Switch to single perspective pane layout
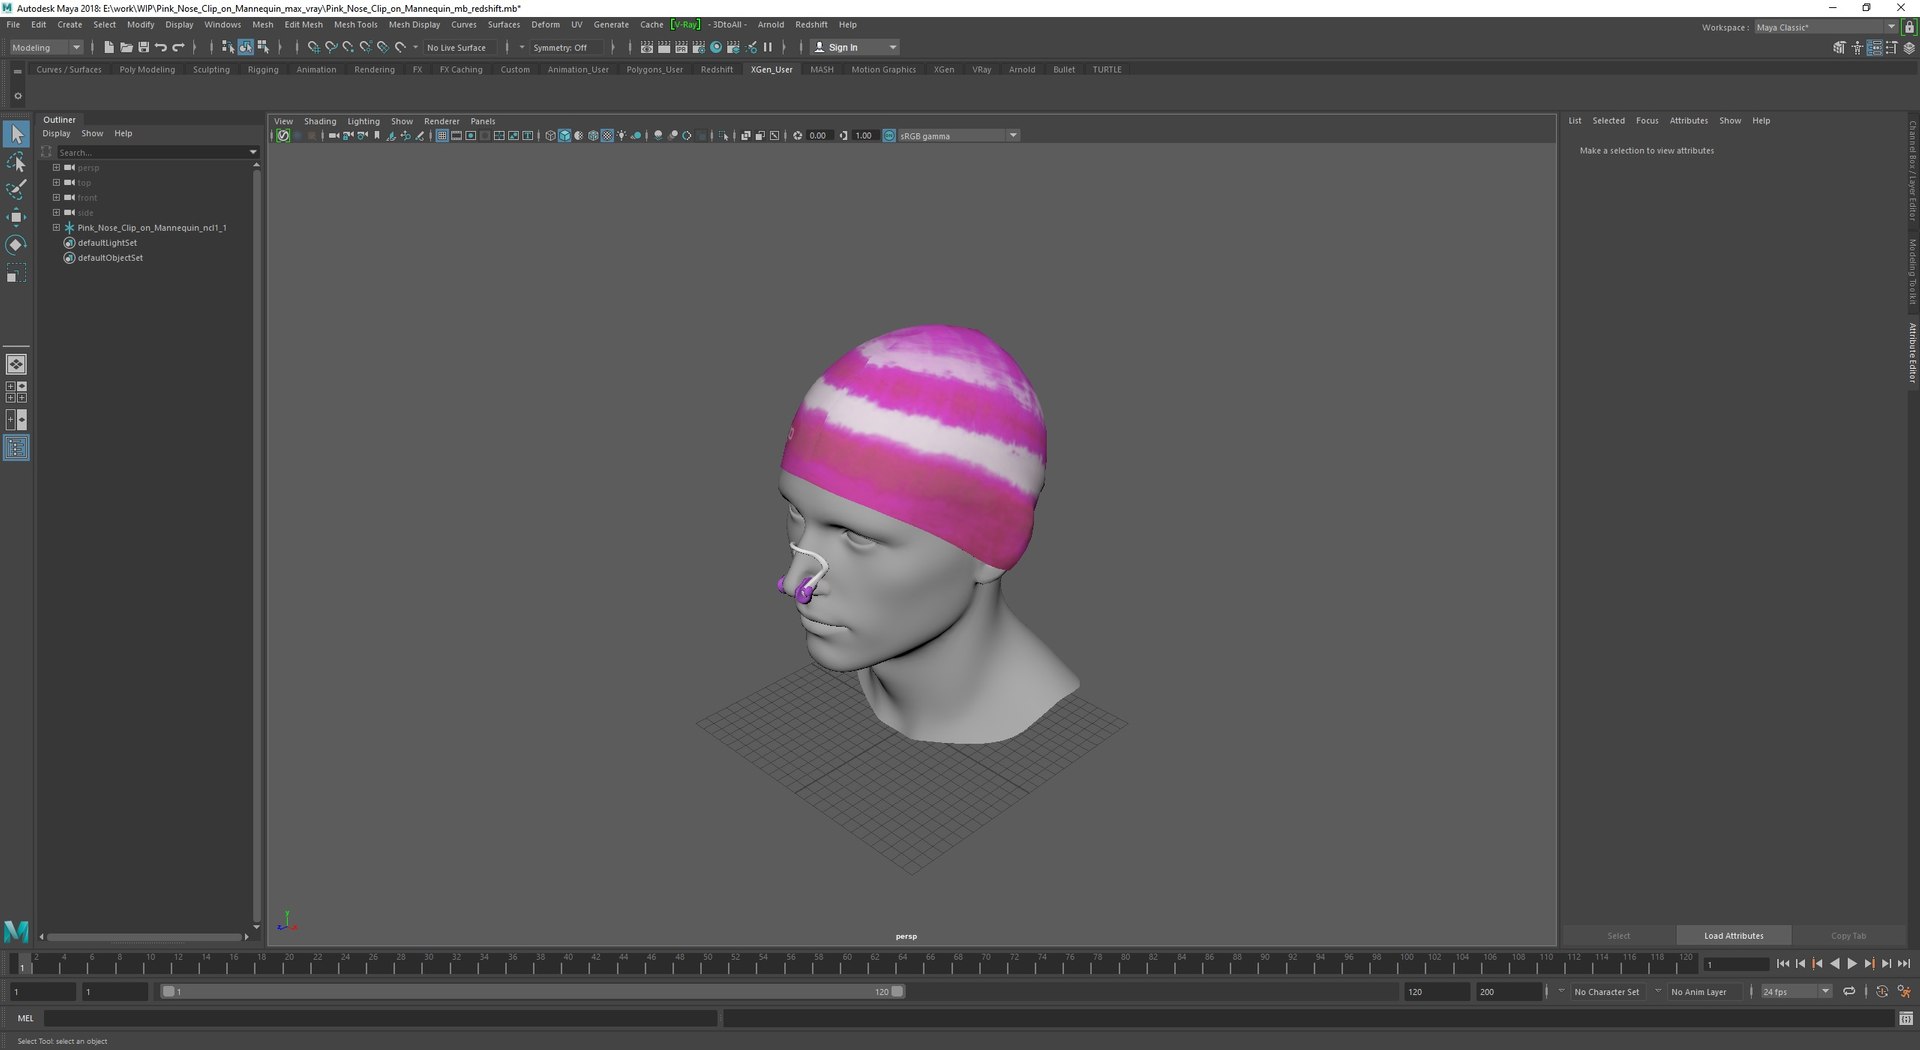Screen dimensions: 1920x1050 coord(16,364)
